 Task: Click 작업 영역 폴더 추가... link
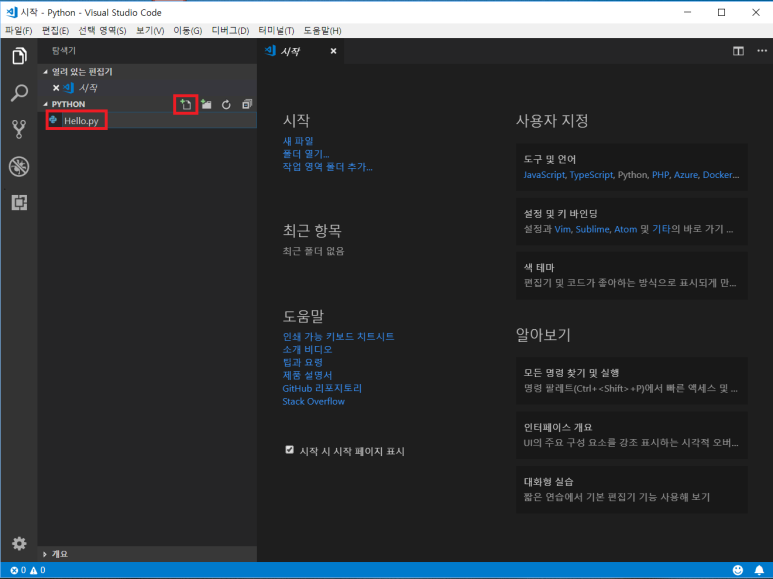click(327, 167)
